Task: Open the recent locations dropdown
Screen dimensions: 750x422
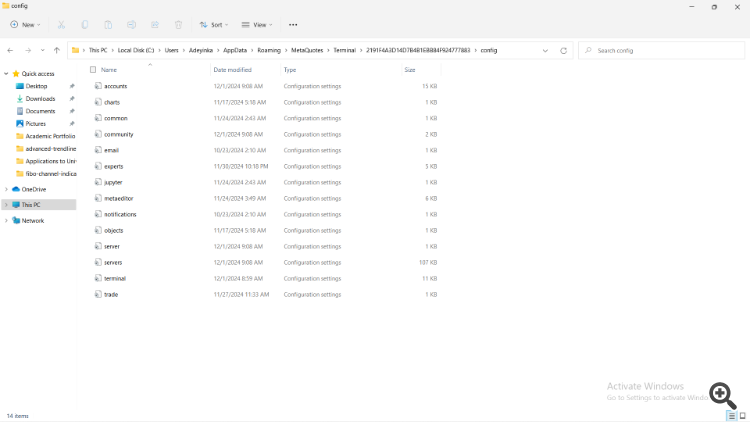Action: [43, 50]
